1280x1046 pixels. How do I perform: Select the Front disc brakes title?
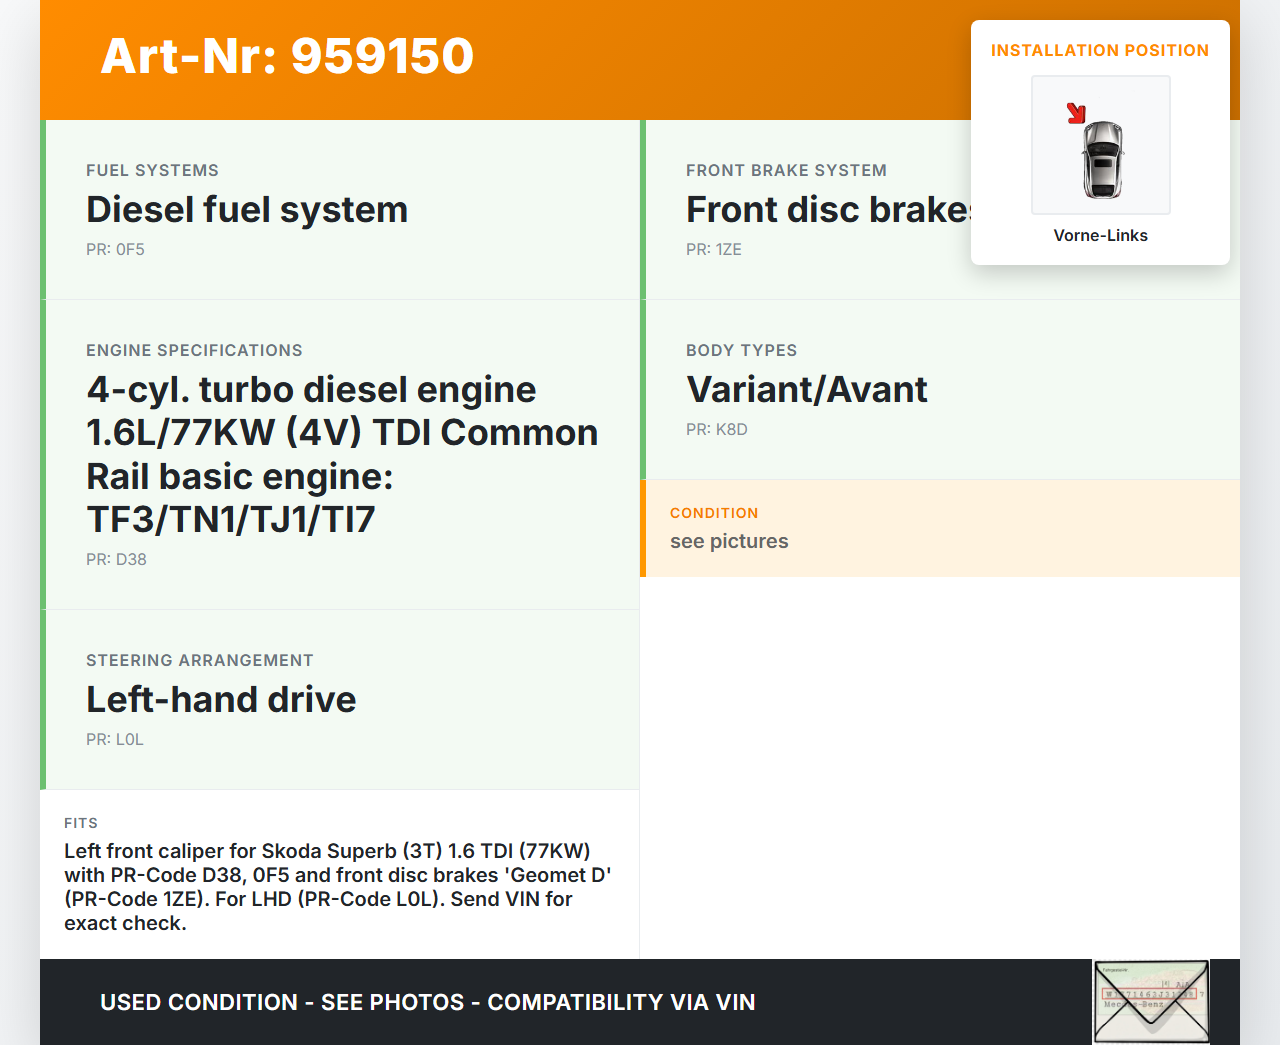coord(828,210)
